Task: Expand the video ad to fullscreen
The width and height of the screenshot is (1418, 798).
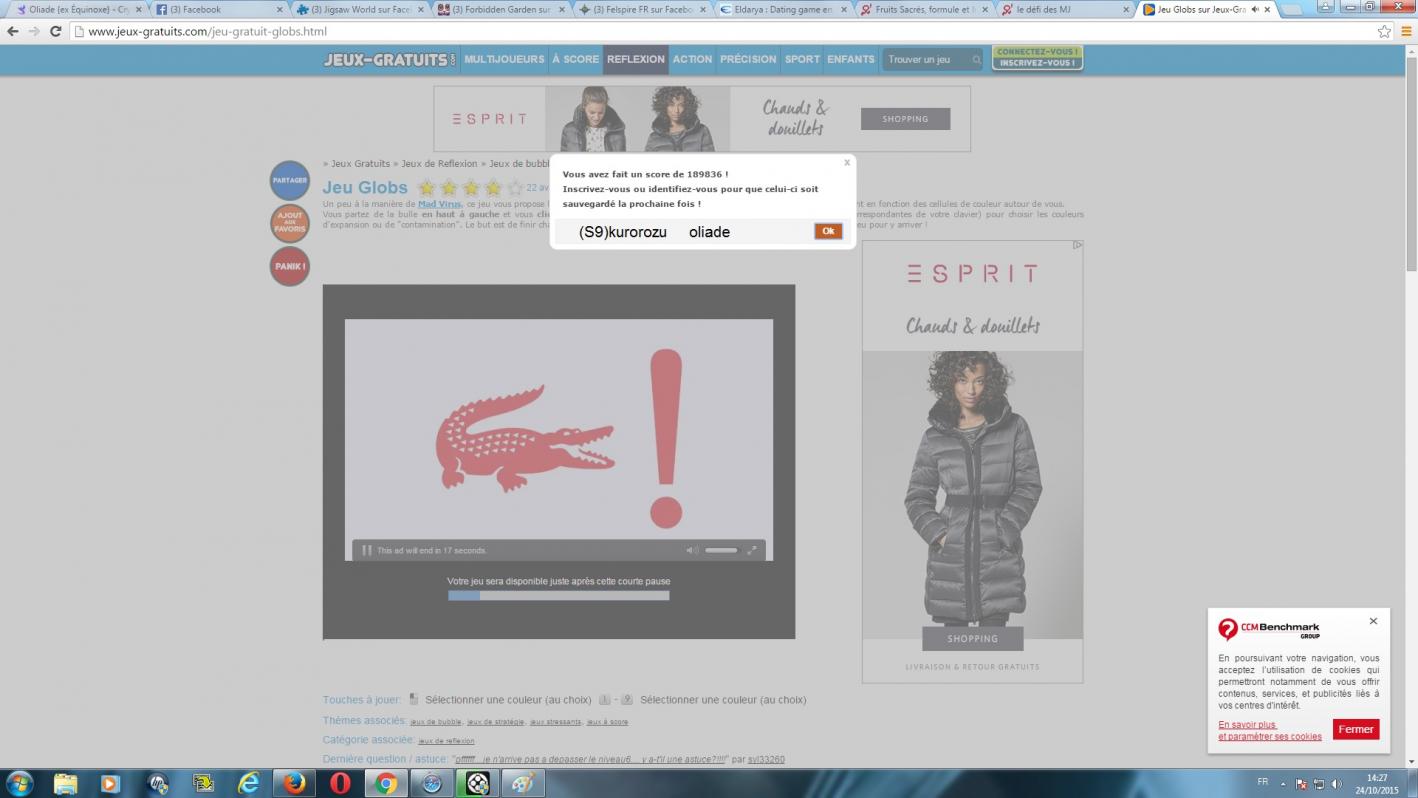Action: [752, 550]
